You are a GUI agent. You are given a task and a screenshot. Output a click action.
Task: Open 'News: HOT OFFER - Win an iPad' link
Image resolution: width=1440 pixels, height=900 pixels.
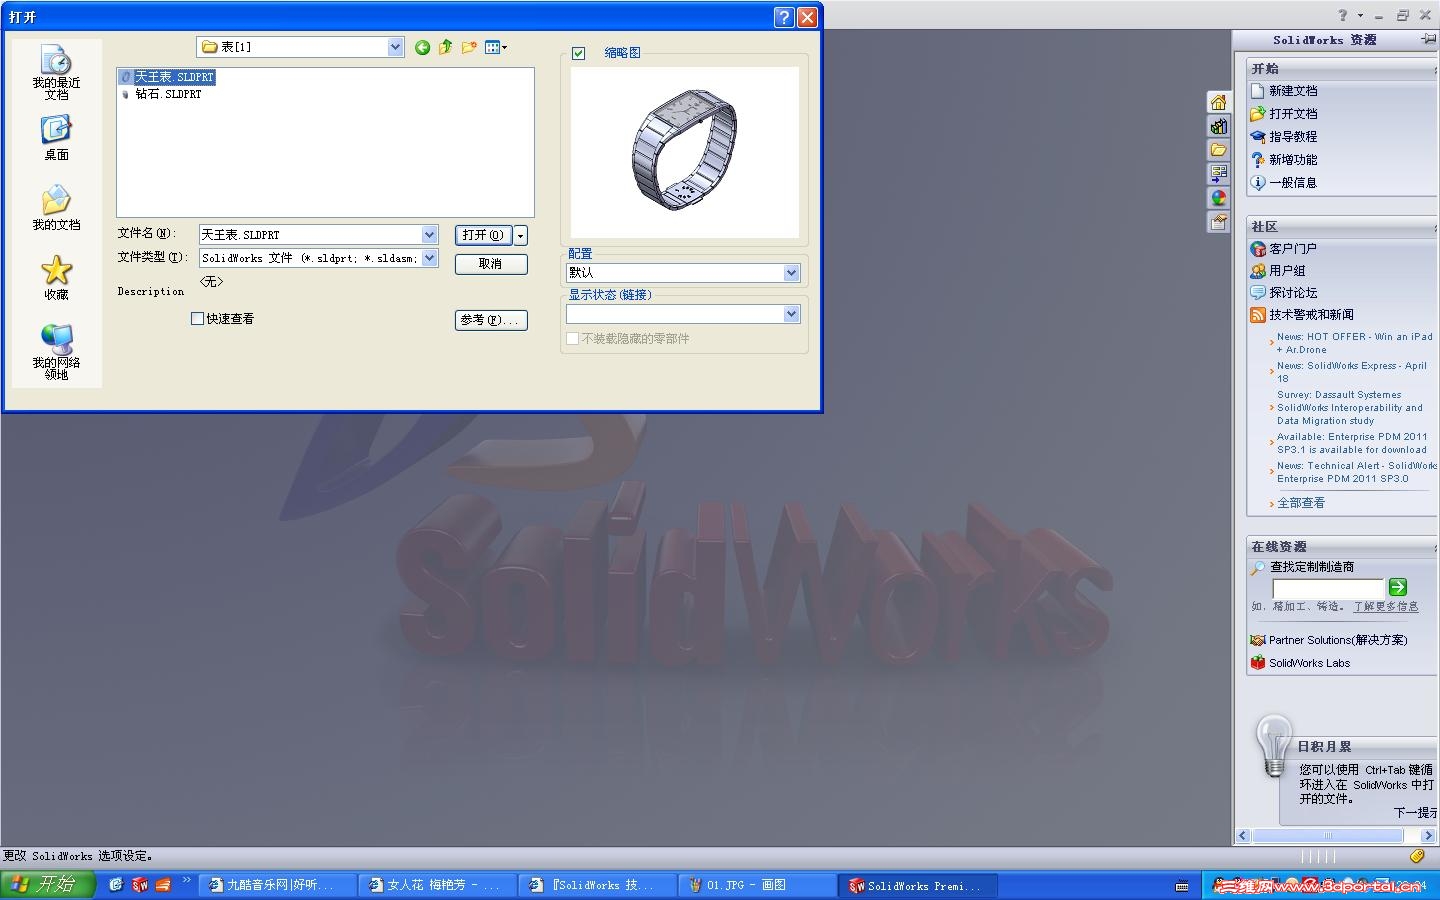pyautogui.click(x=1354, y=343)
